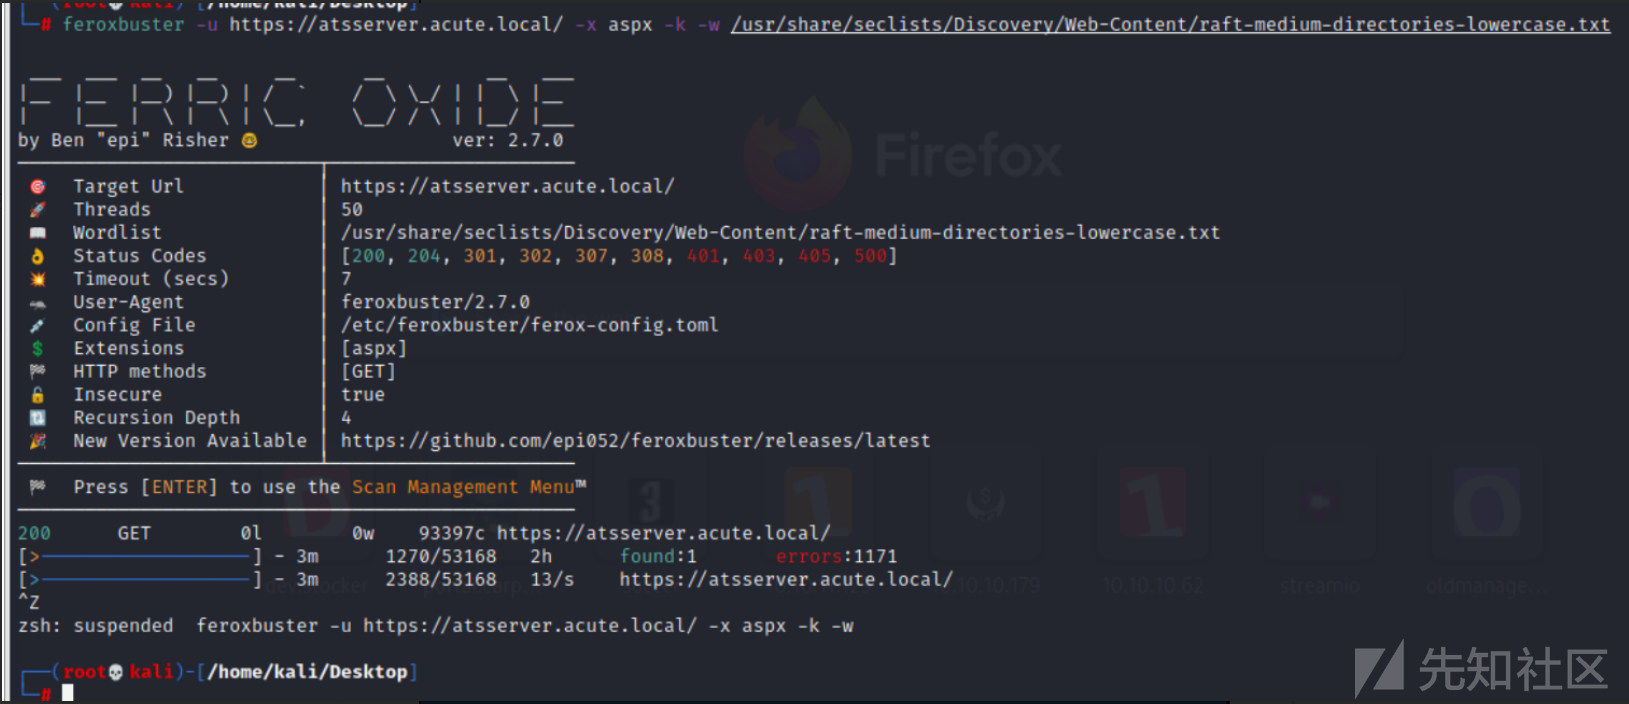Screen dimensions: 1629x704
Task: Click the "ver: 2.7.0" version text
Action: tap(508, 141)
